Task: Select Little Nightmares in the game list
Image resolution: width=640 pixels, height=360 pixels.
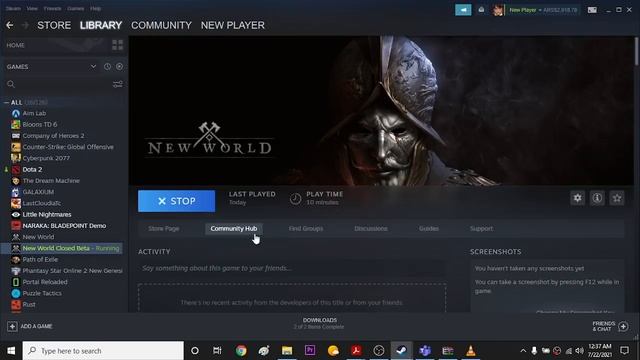Action: pyautogui.click(x=47, y=214)
